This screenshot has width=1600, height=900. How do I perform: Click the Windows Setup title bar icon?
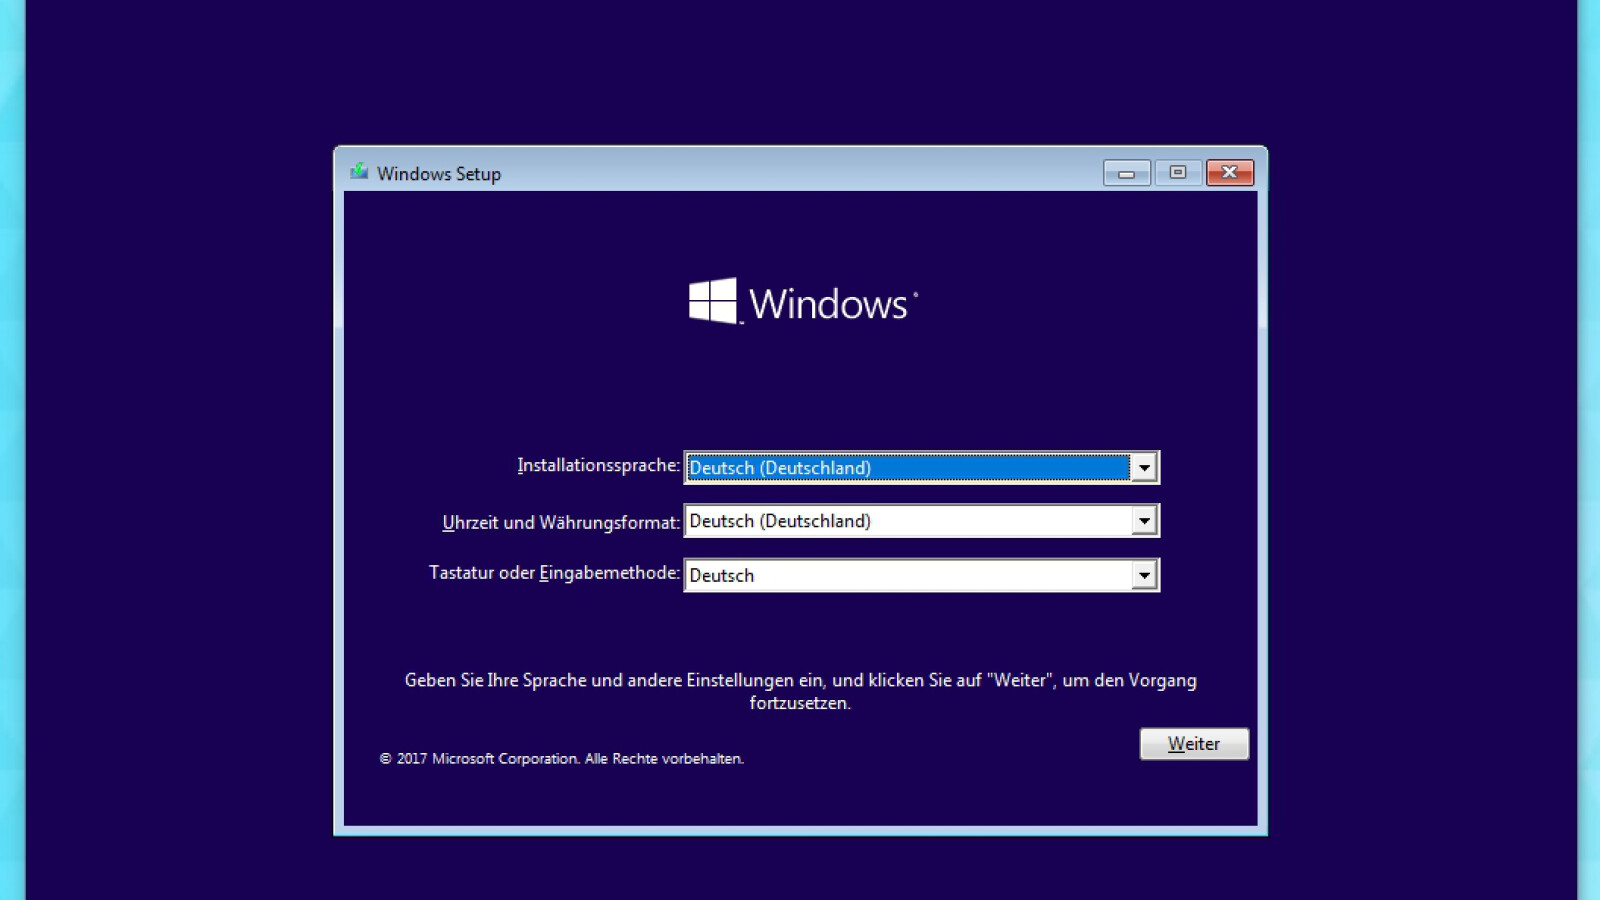coord(359,172)
